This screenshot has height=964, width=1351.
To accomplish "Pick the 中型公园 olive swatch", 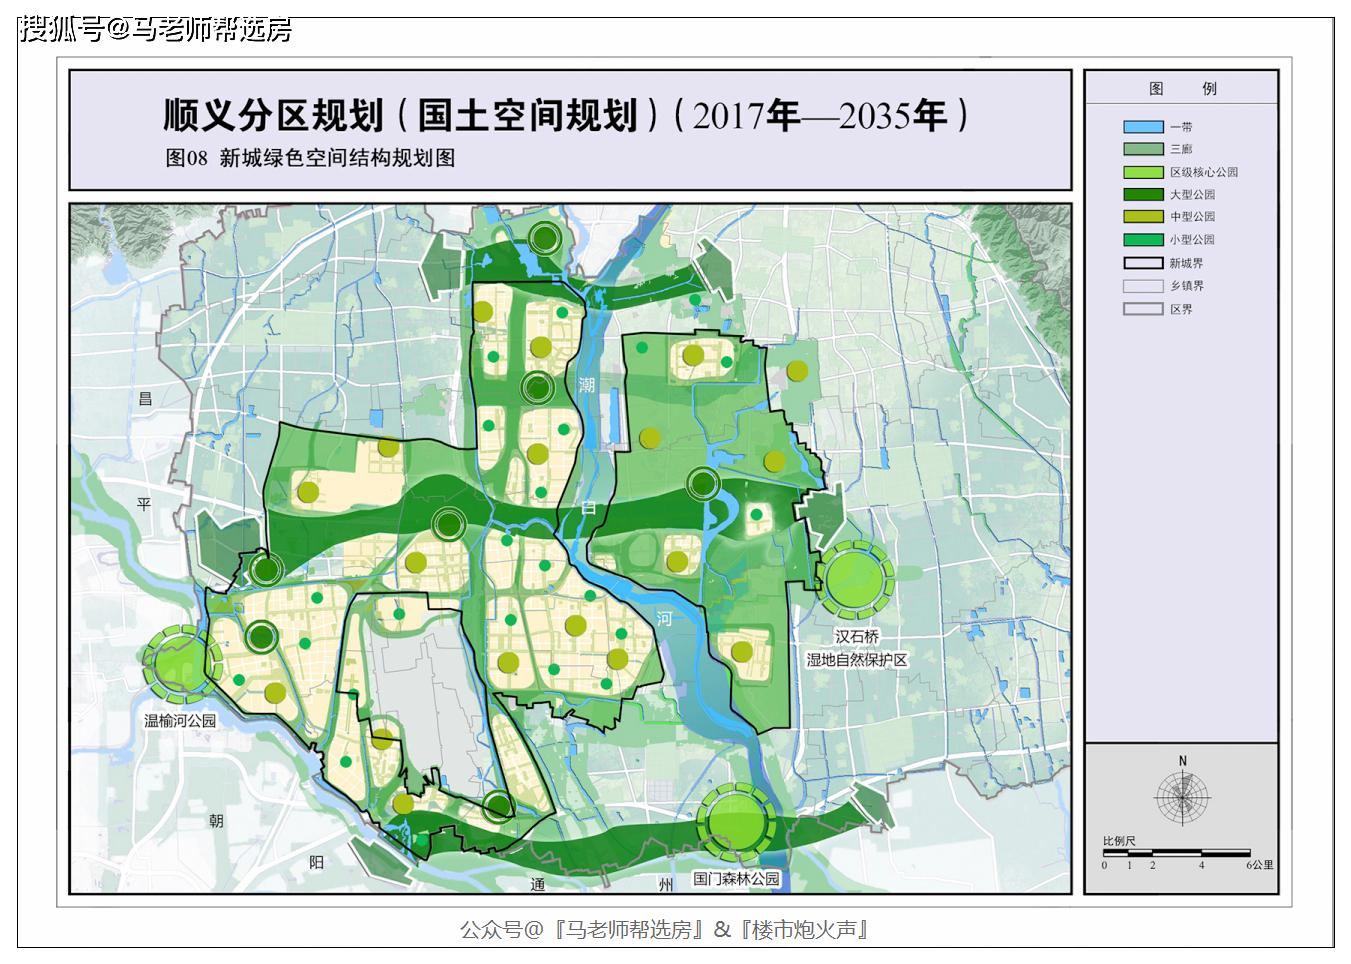I will [1143, 217].
